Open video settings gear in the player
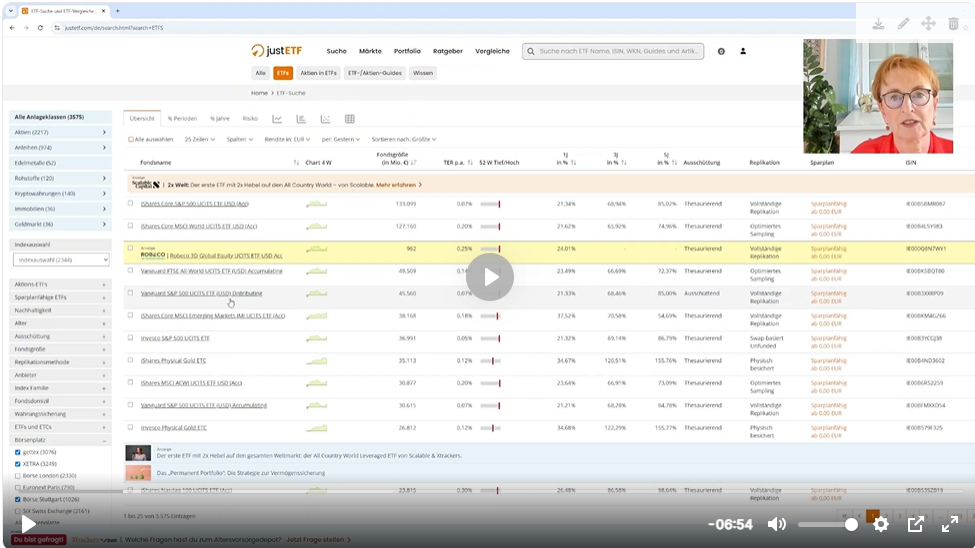The height and width of the screenshot is (548, 975). tap(880, 524)
